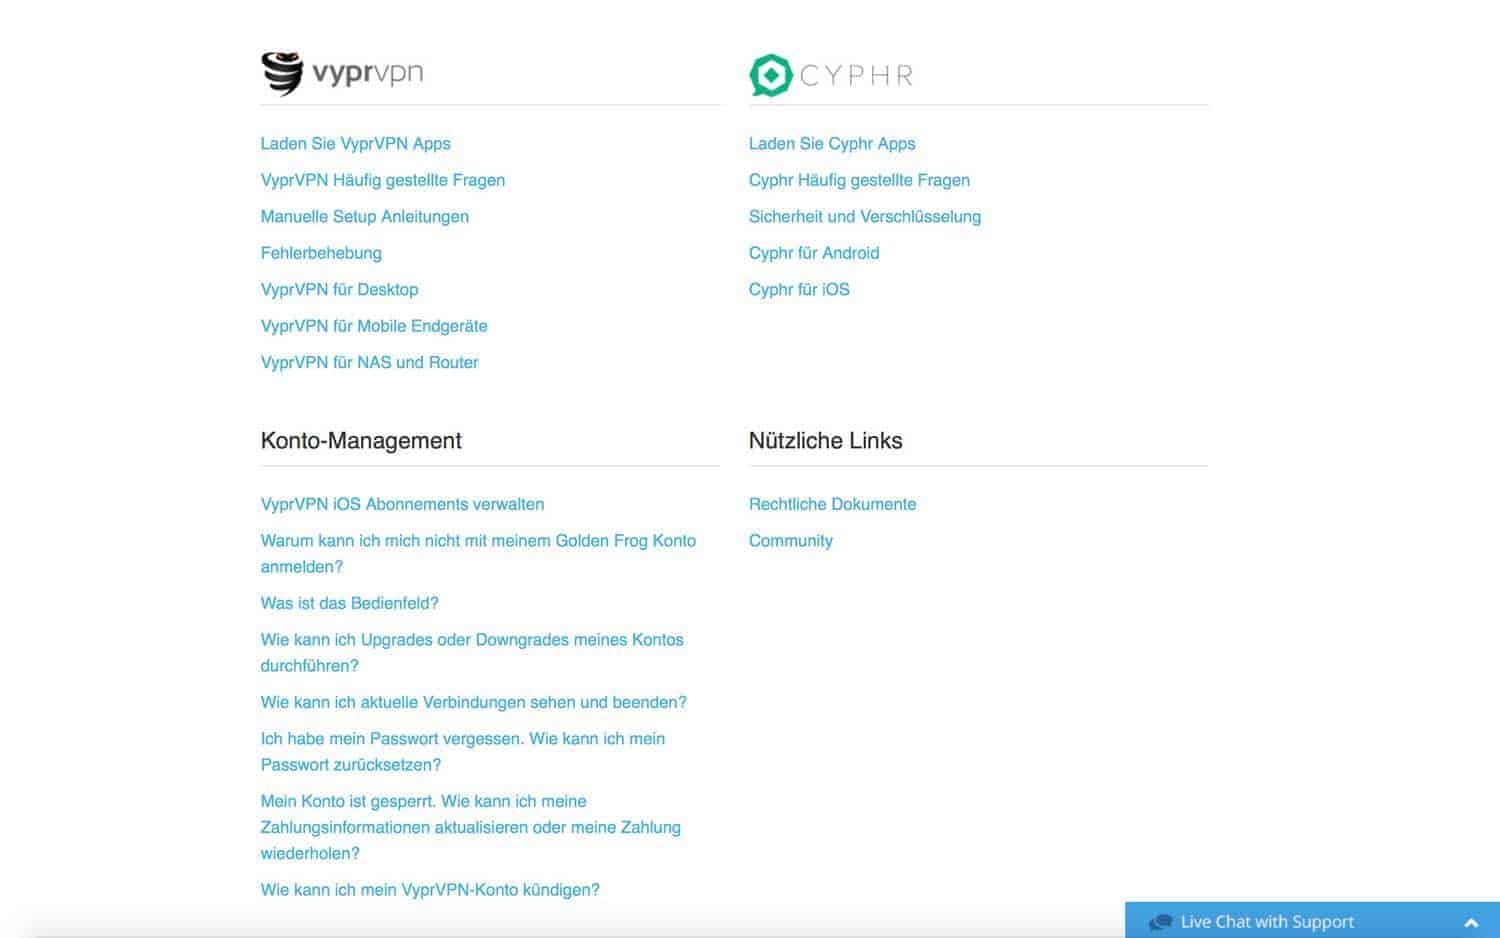Viewport: 1500px width, 938px height.
Task: Click the Konto-Management heading
Action: (361, 441)
